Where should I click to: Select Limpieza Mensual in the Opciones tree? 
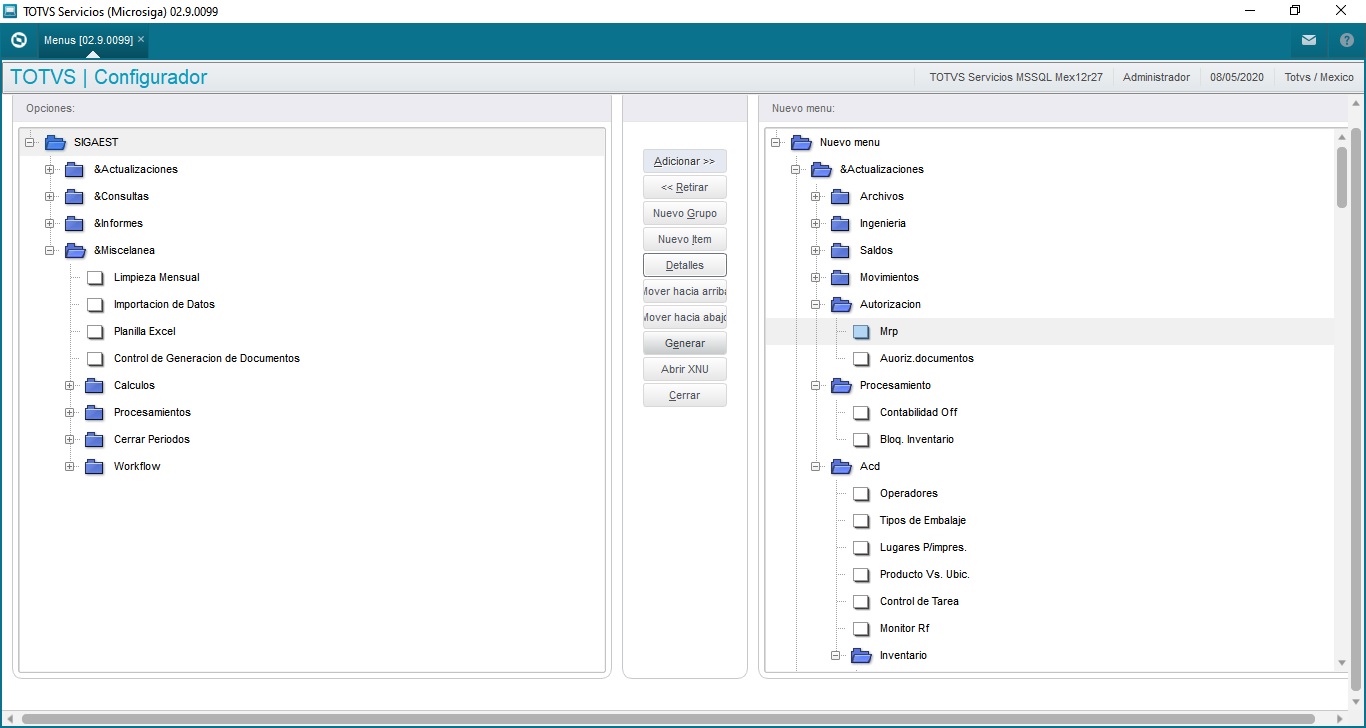[x=157, y=277]
